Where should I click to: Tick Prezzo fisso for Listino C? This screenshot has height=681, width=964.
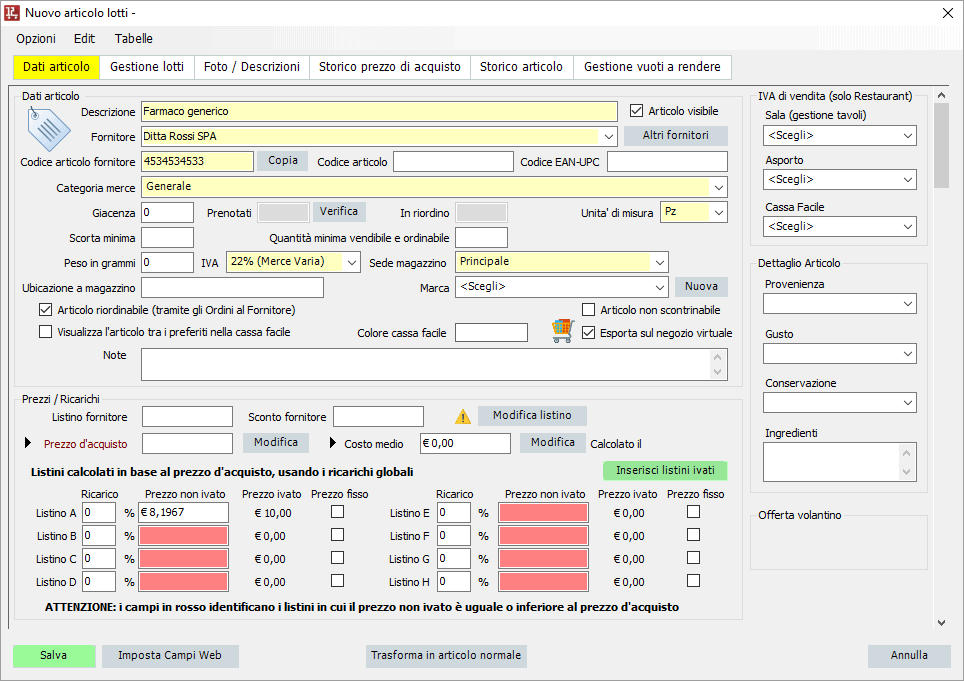coord(338,557)
